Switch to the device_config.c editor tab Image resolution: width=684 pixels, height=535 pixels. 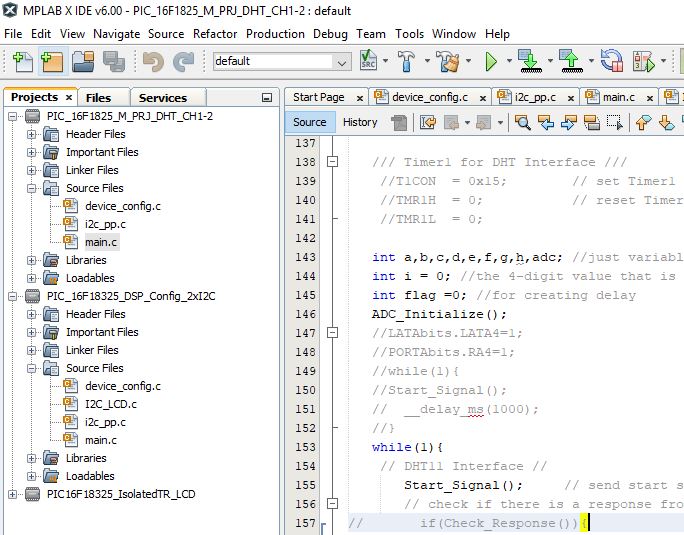(x=430, y=97)
